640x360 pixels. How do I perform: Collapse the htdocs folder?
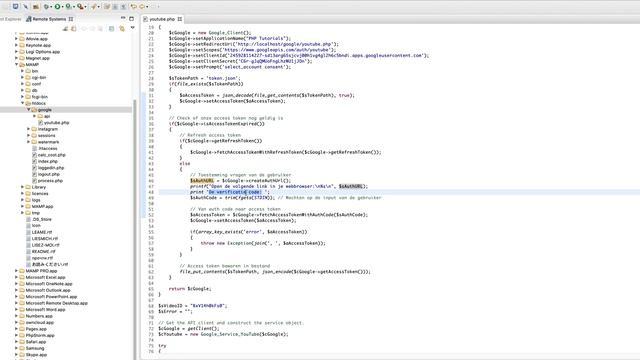[x=22, y=103]
